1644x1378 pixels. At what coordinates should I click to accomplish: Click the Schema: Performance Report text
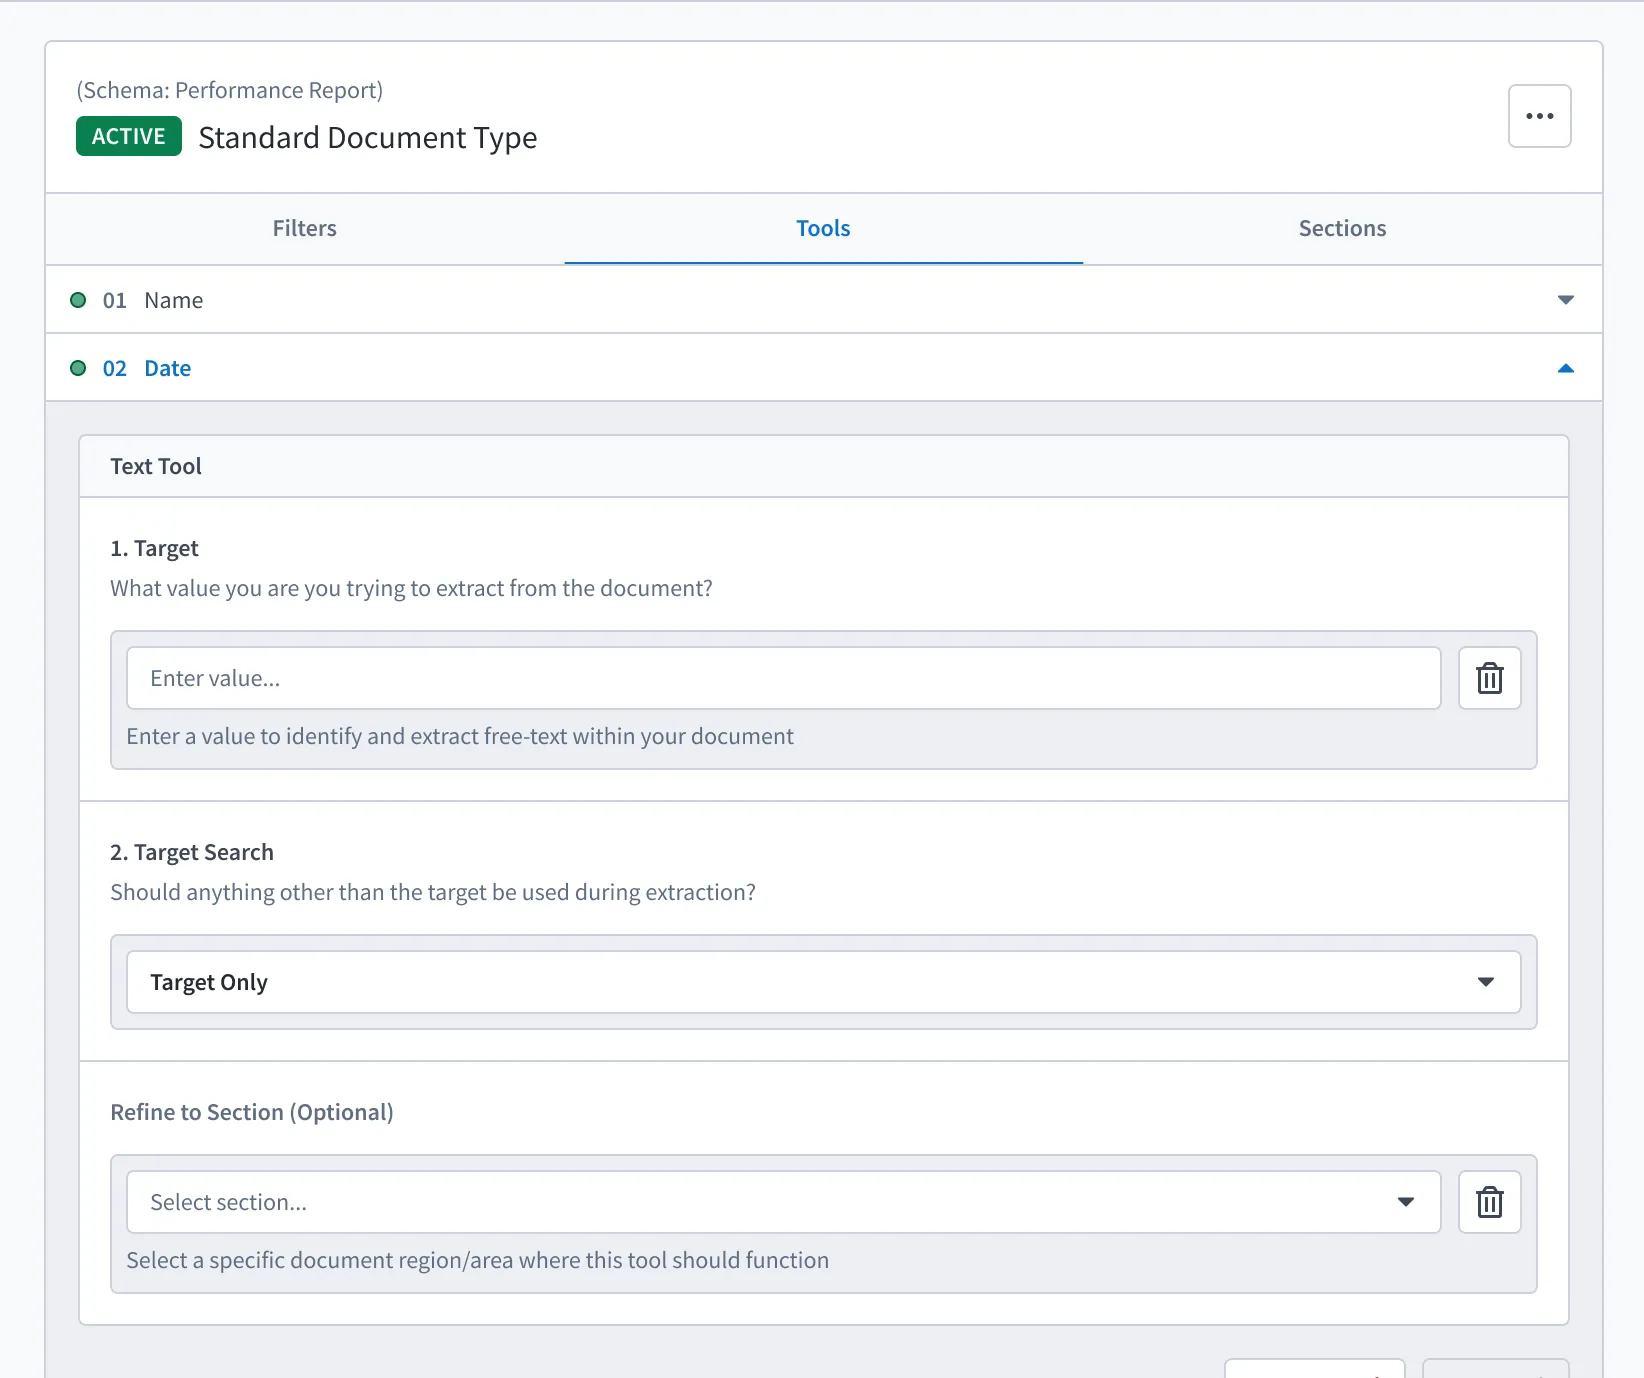229,90
